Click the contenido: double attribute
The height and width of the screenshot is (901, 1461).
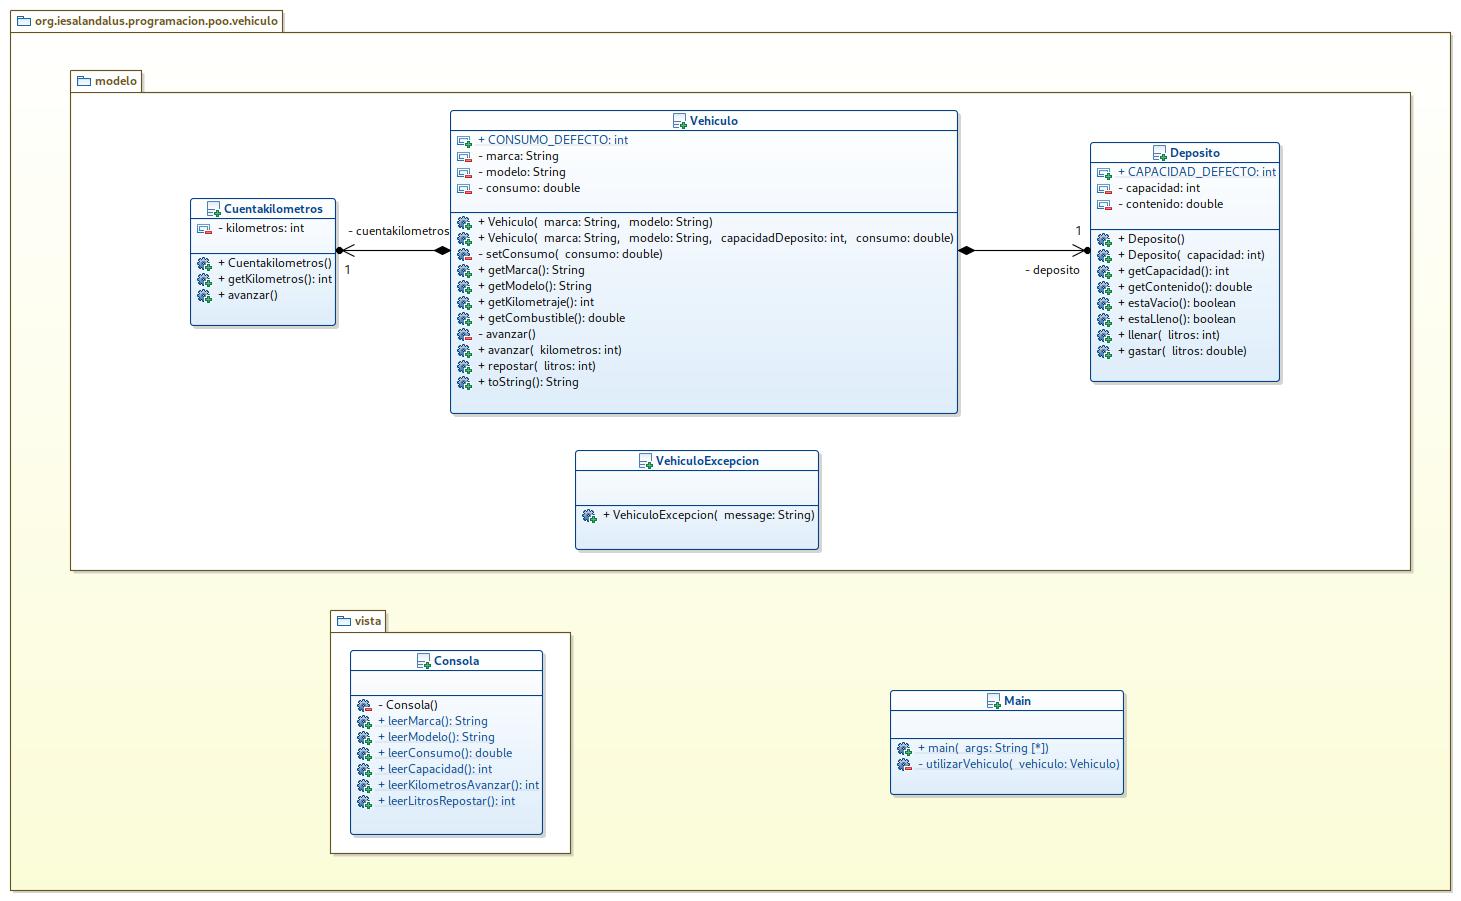(x=1170, y=204)
